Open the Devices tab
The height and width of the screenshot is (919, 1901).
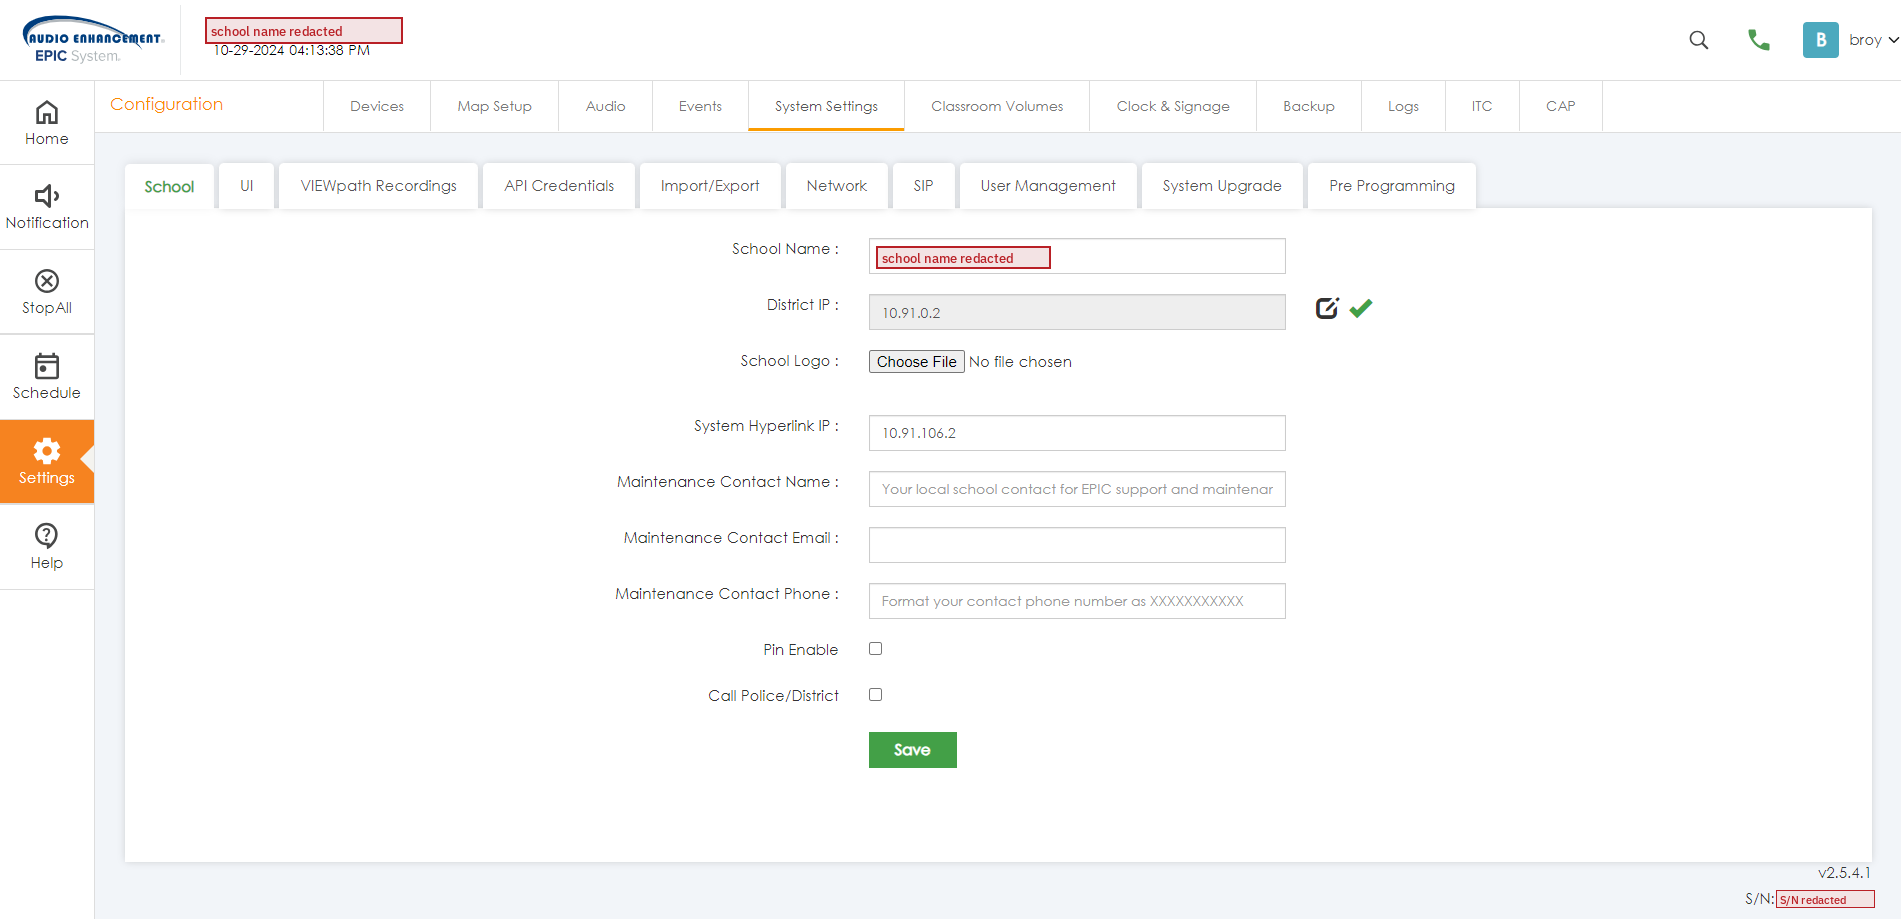tap(377, 106)
